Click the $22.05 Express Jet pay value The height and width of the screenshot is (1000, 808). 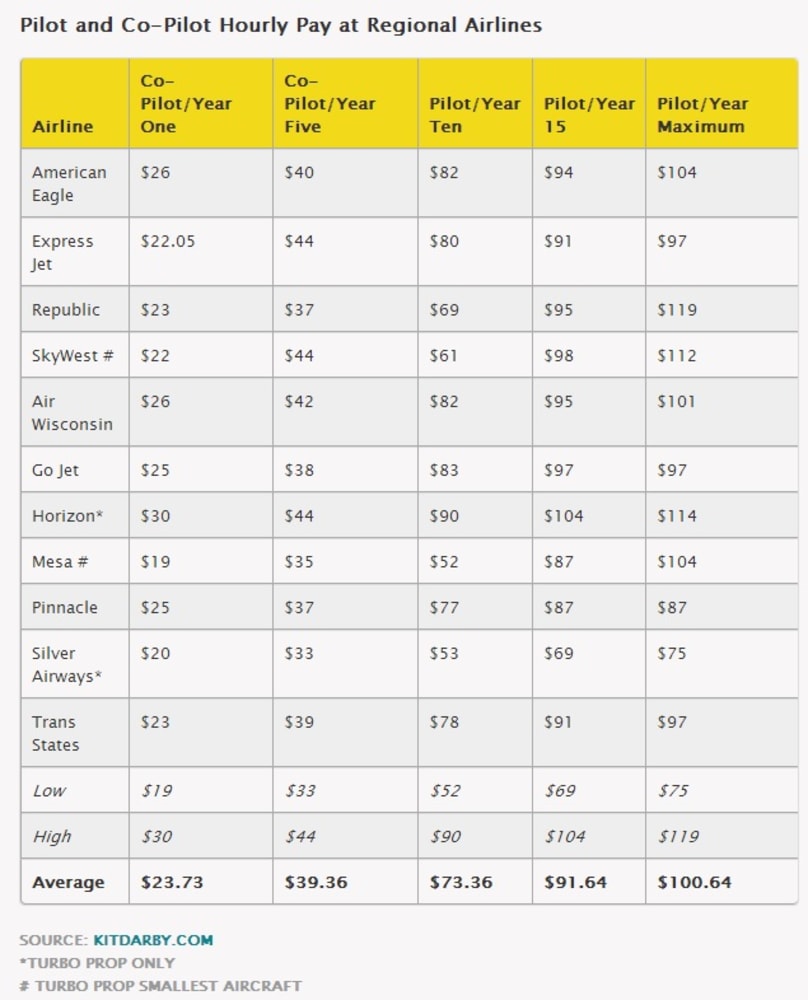[168, 242]
